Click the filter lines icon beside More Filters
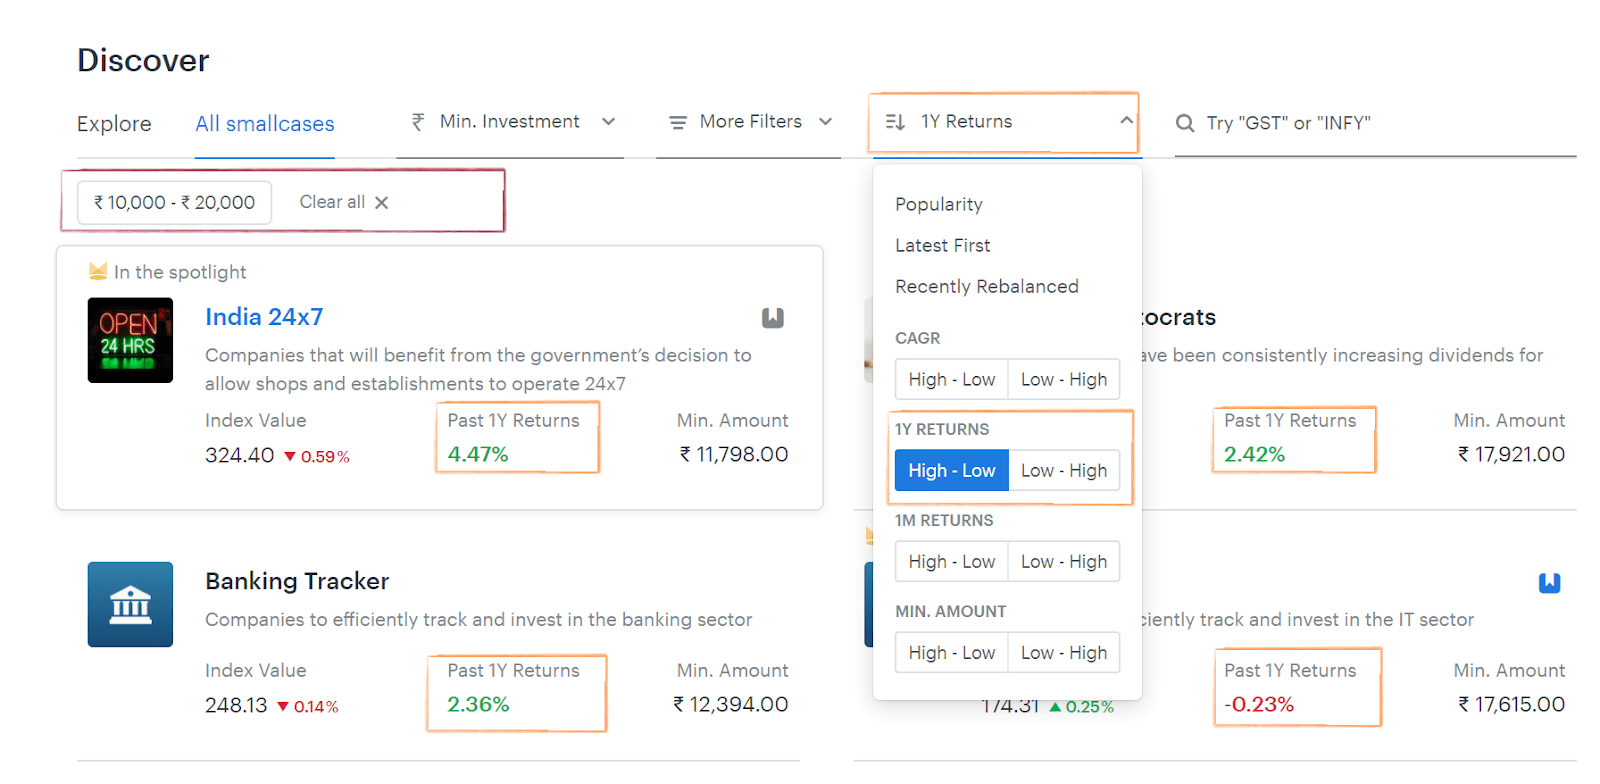This screenshot has width=1600, height=784. click(x=678, y=123)
